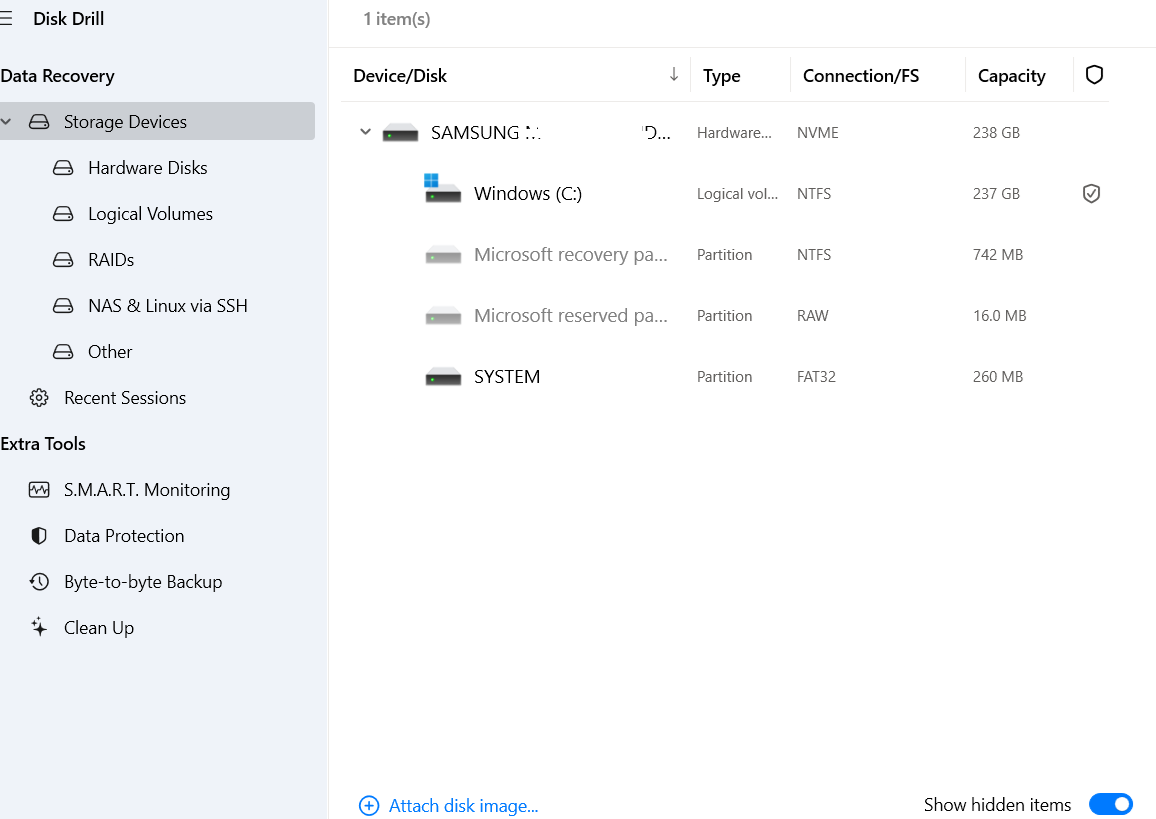Click the Logical vol... type cell

(737, 194)
